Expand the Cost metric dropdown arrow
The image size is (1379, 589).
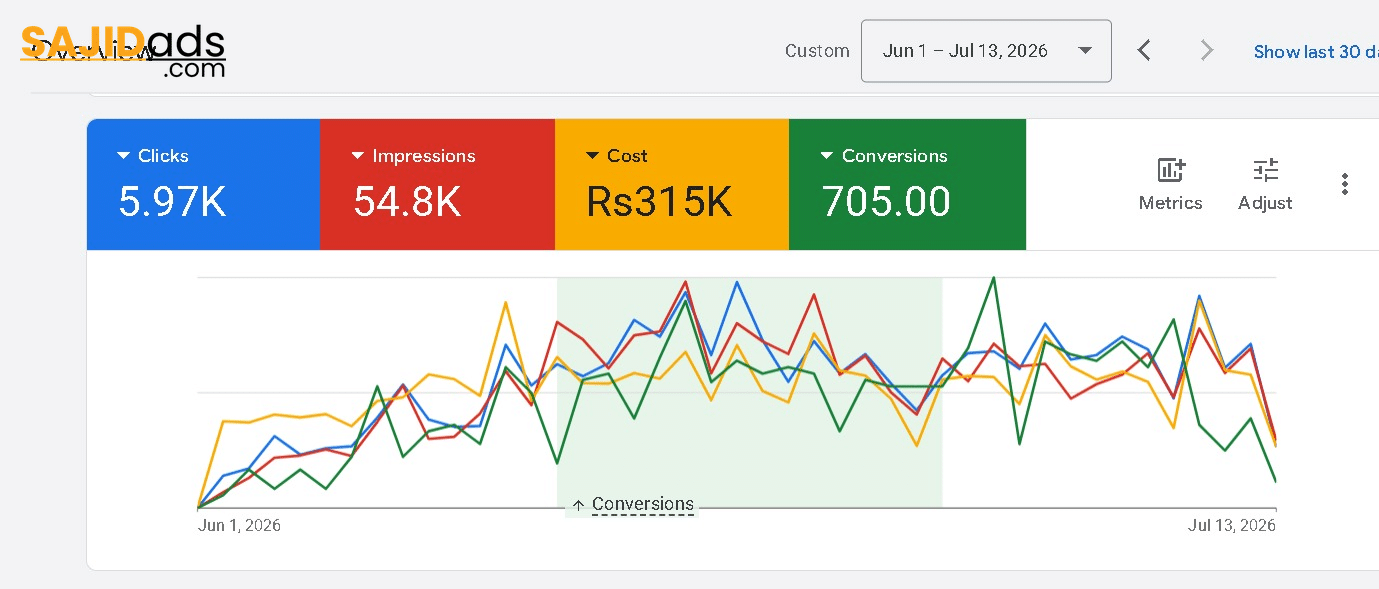[x=593, y=156]
